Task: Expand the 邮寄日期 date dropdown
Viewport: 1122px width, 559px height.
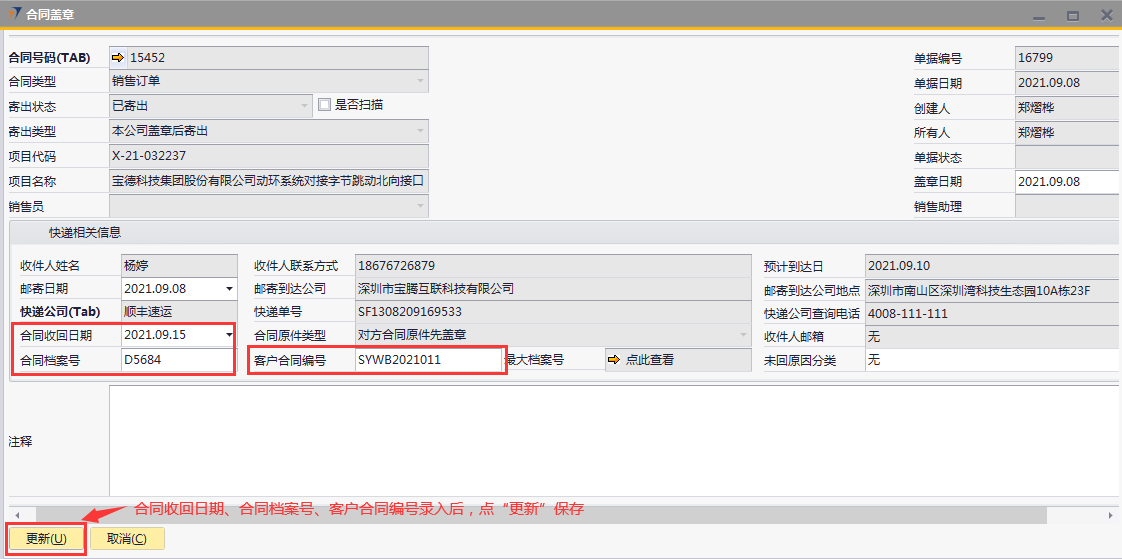Action: [230, 289]
